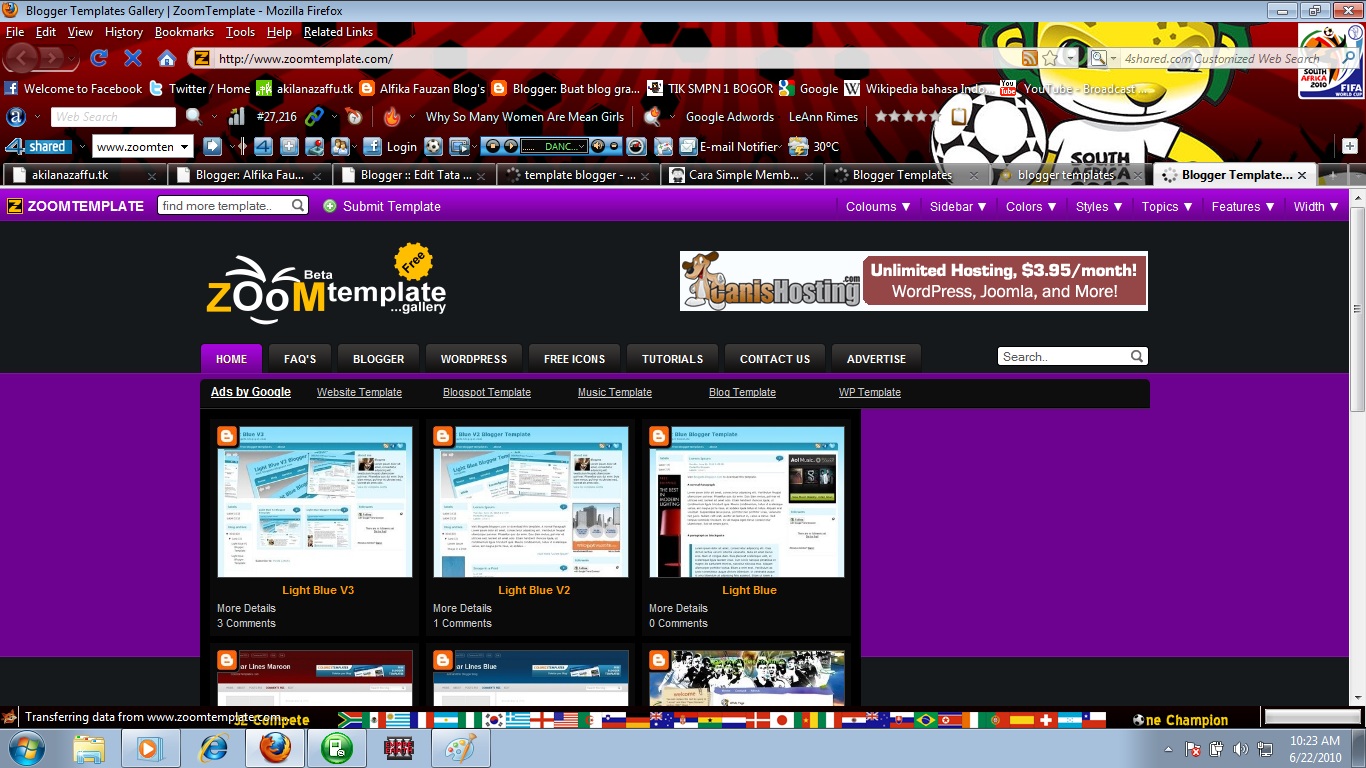Open the TUTORIALS navigation tab
Image resolution: width=1366 pixels, height=768 pixels.
[672, 359]
